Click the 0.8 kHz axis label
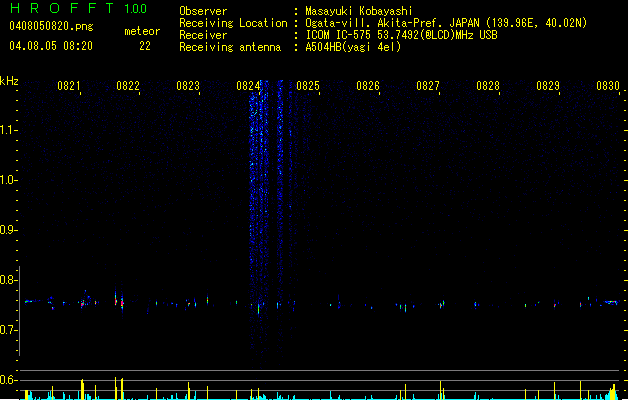The height and width of the screenshot is (400, 629). 8,280
